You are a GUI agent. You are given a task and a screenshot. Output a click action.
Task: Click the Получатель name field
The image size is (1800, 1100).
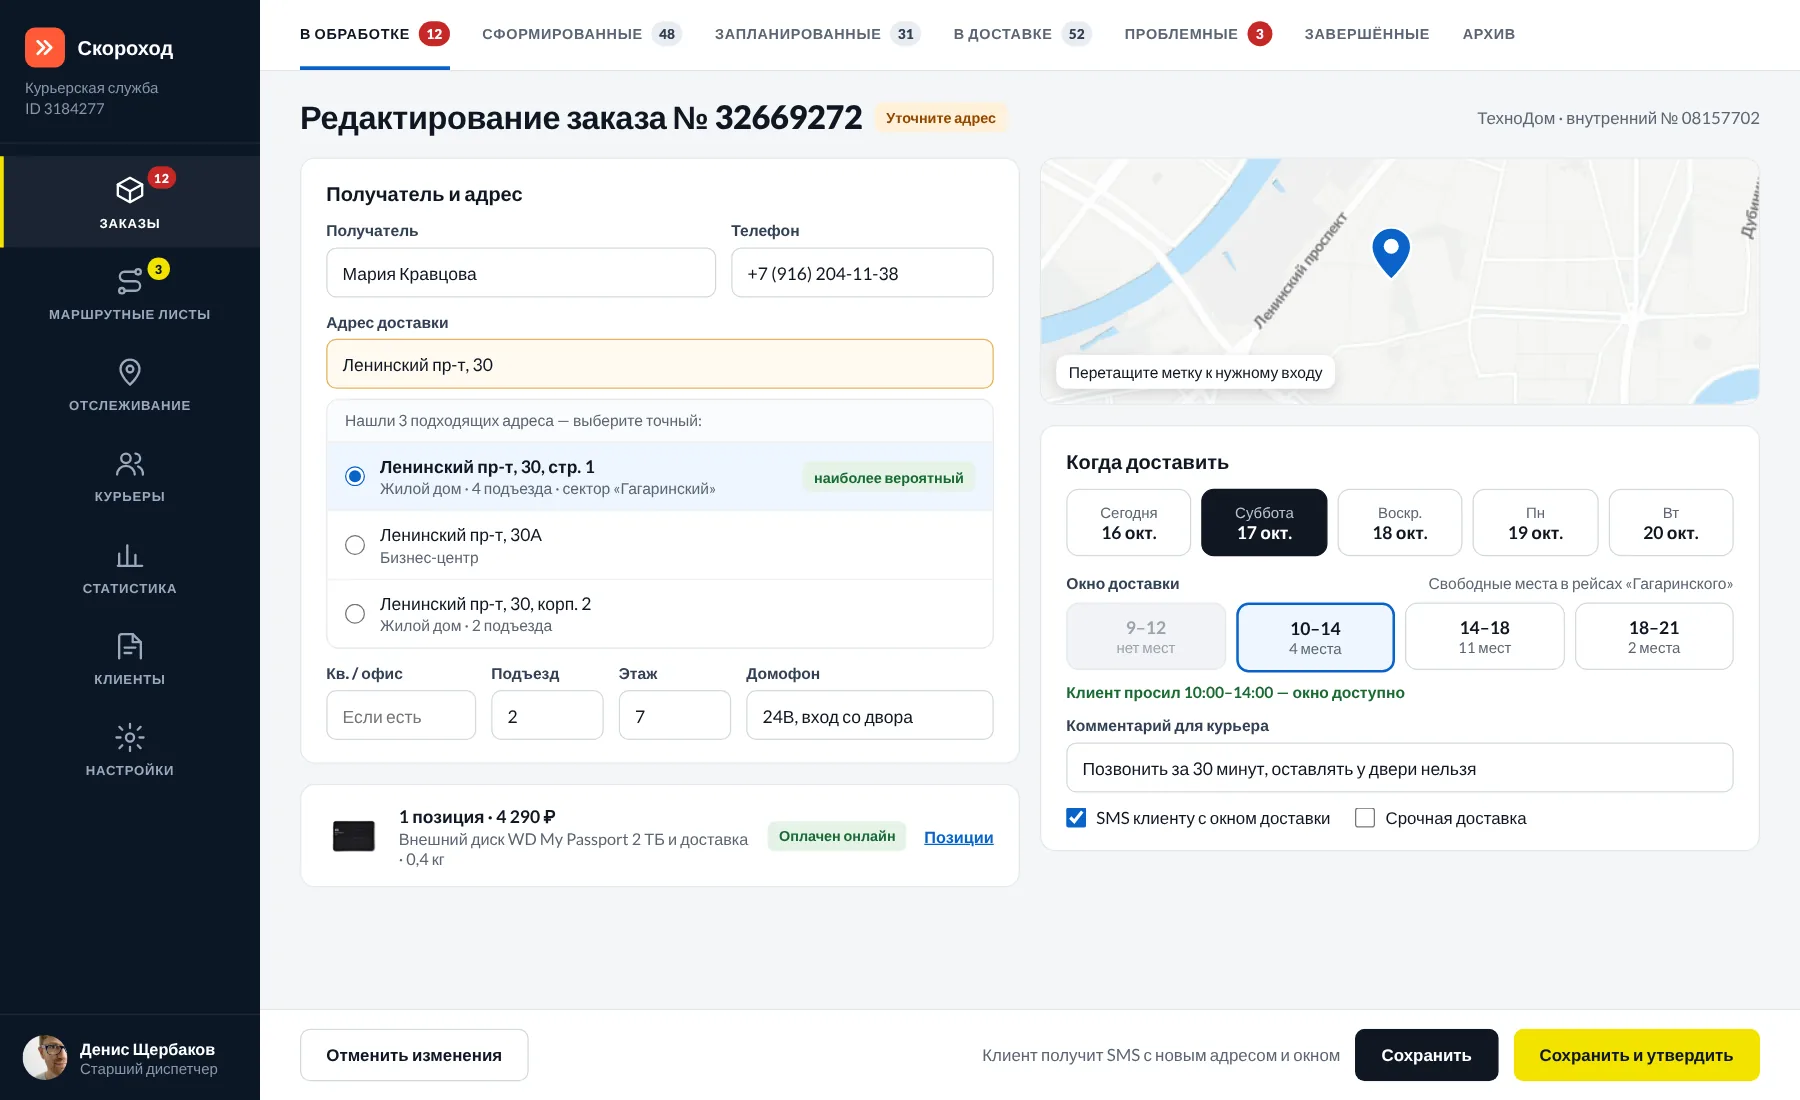[521, 273]
